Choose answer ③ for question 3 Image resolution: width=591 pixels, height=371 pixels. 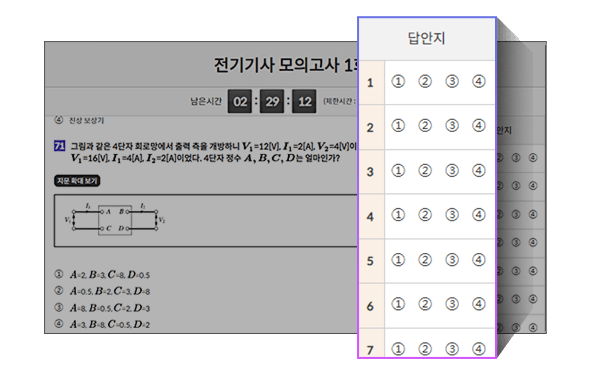coord(452,171)
